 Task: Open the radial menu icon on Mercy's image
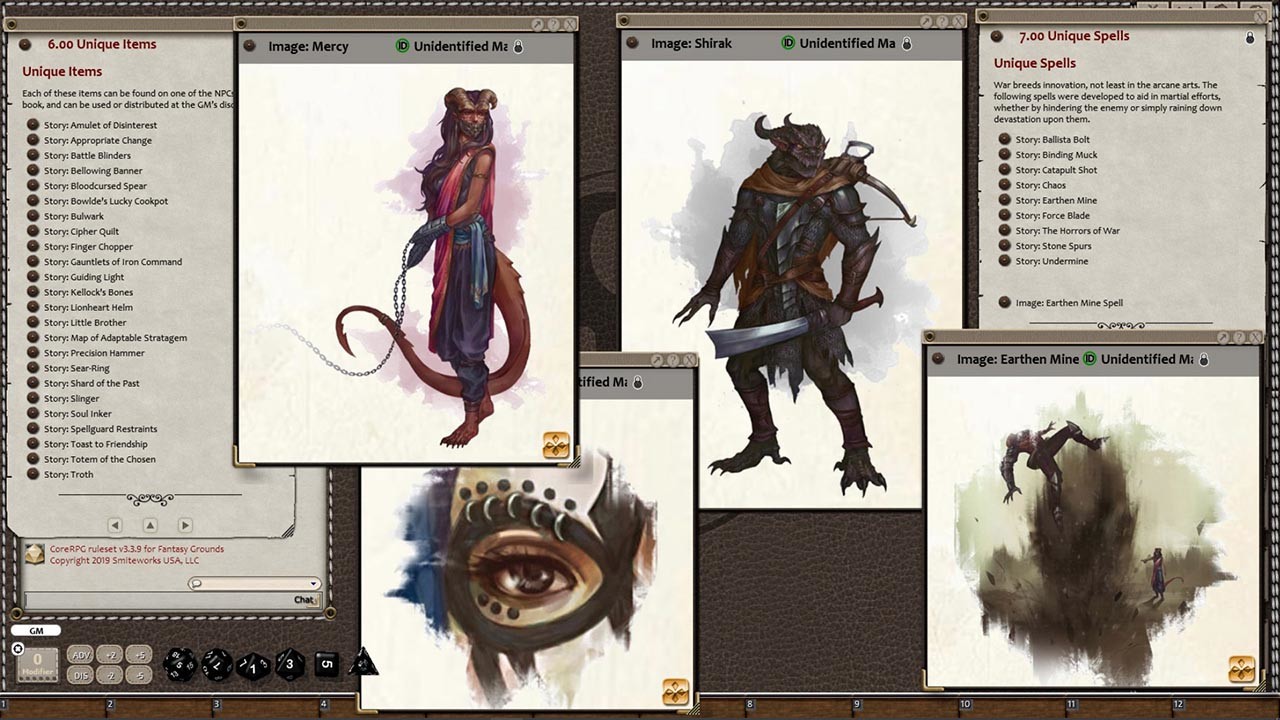[557, 447]
